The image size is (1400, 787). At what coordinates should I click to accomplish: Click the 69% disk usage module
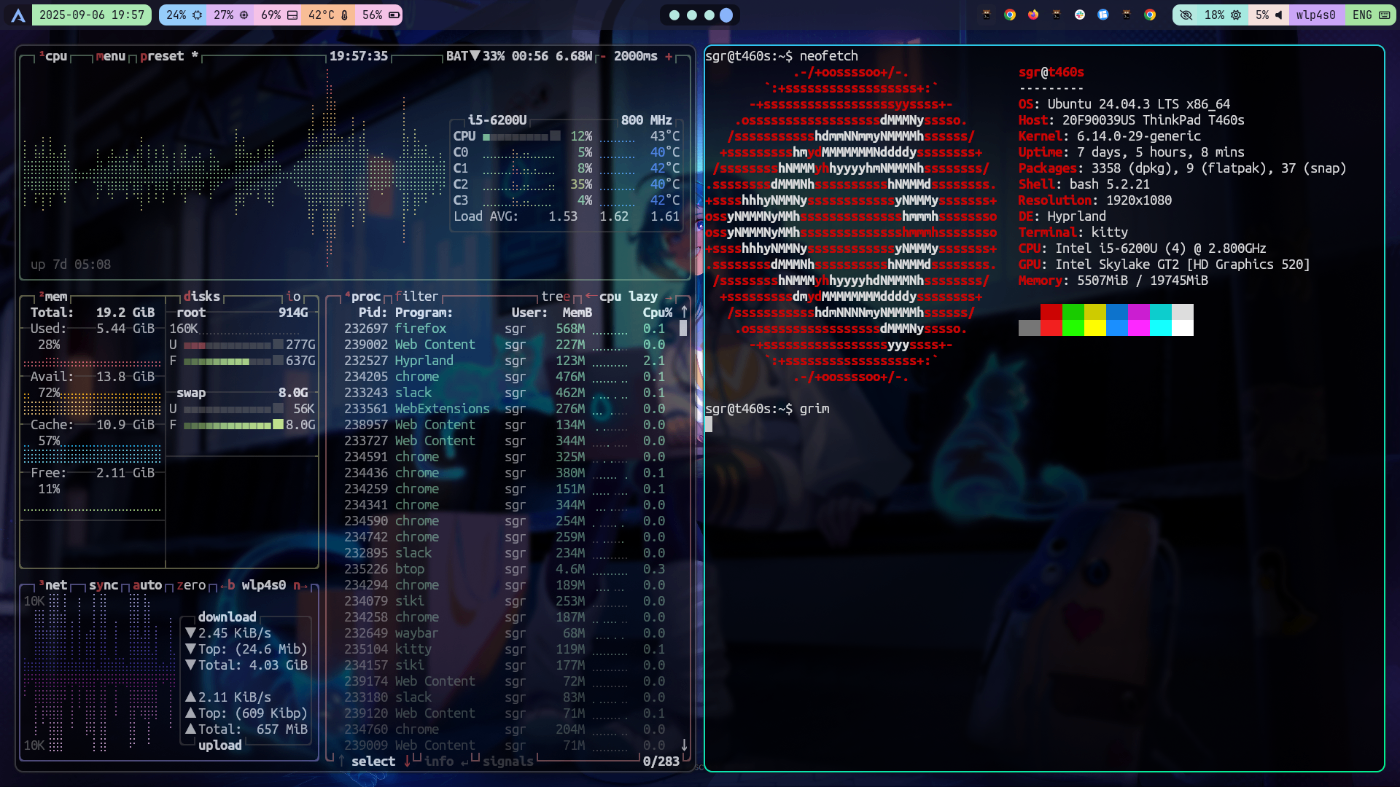(279, 15)
